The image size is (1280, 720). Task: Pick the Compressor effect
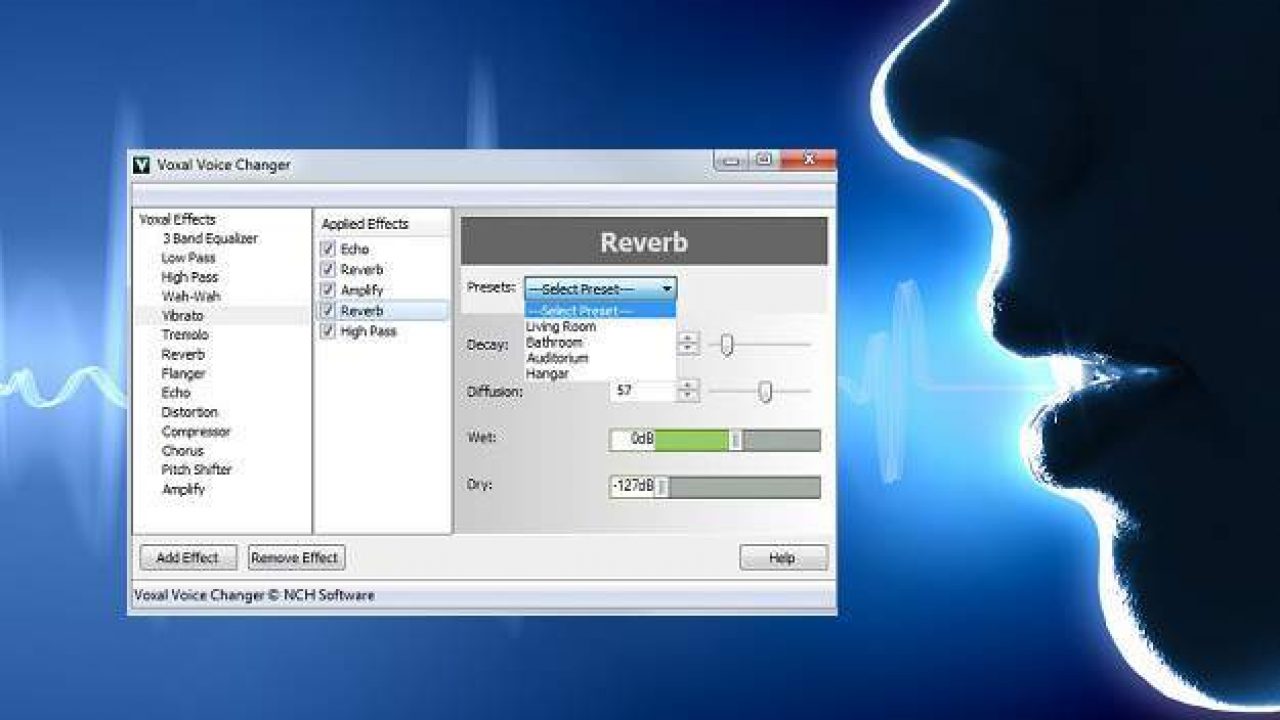pyautogui.click(x=196, y=432)
